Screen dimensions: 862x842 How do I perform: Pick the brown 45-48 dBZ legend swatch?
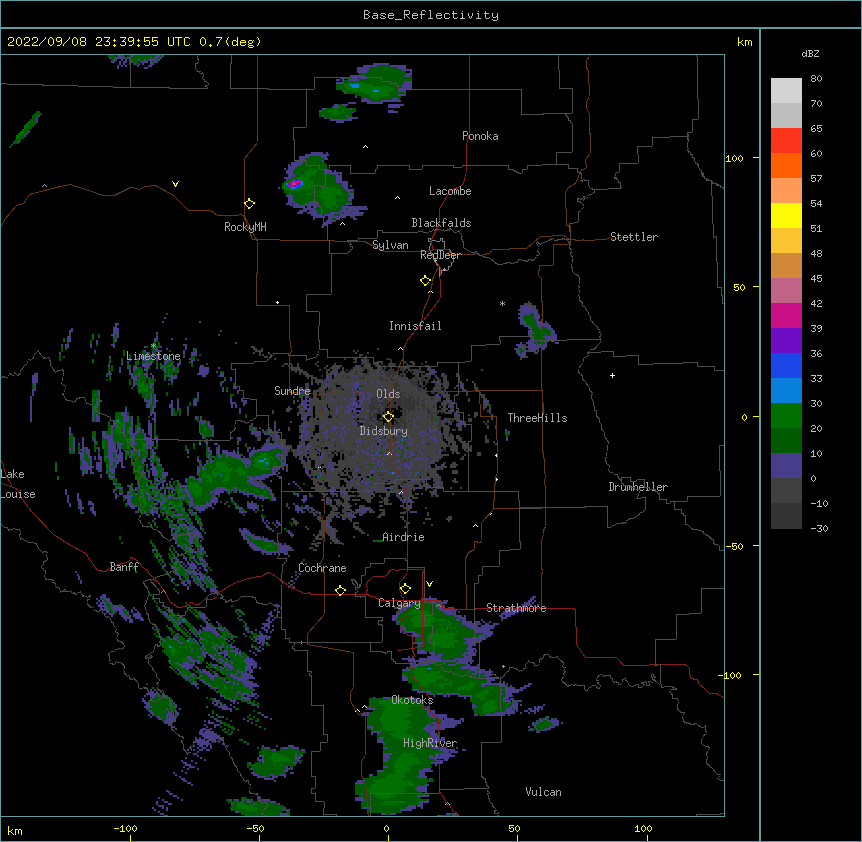pos(786,265)
